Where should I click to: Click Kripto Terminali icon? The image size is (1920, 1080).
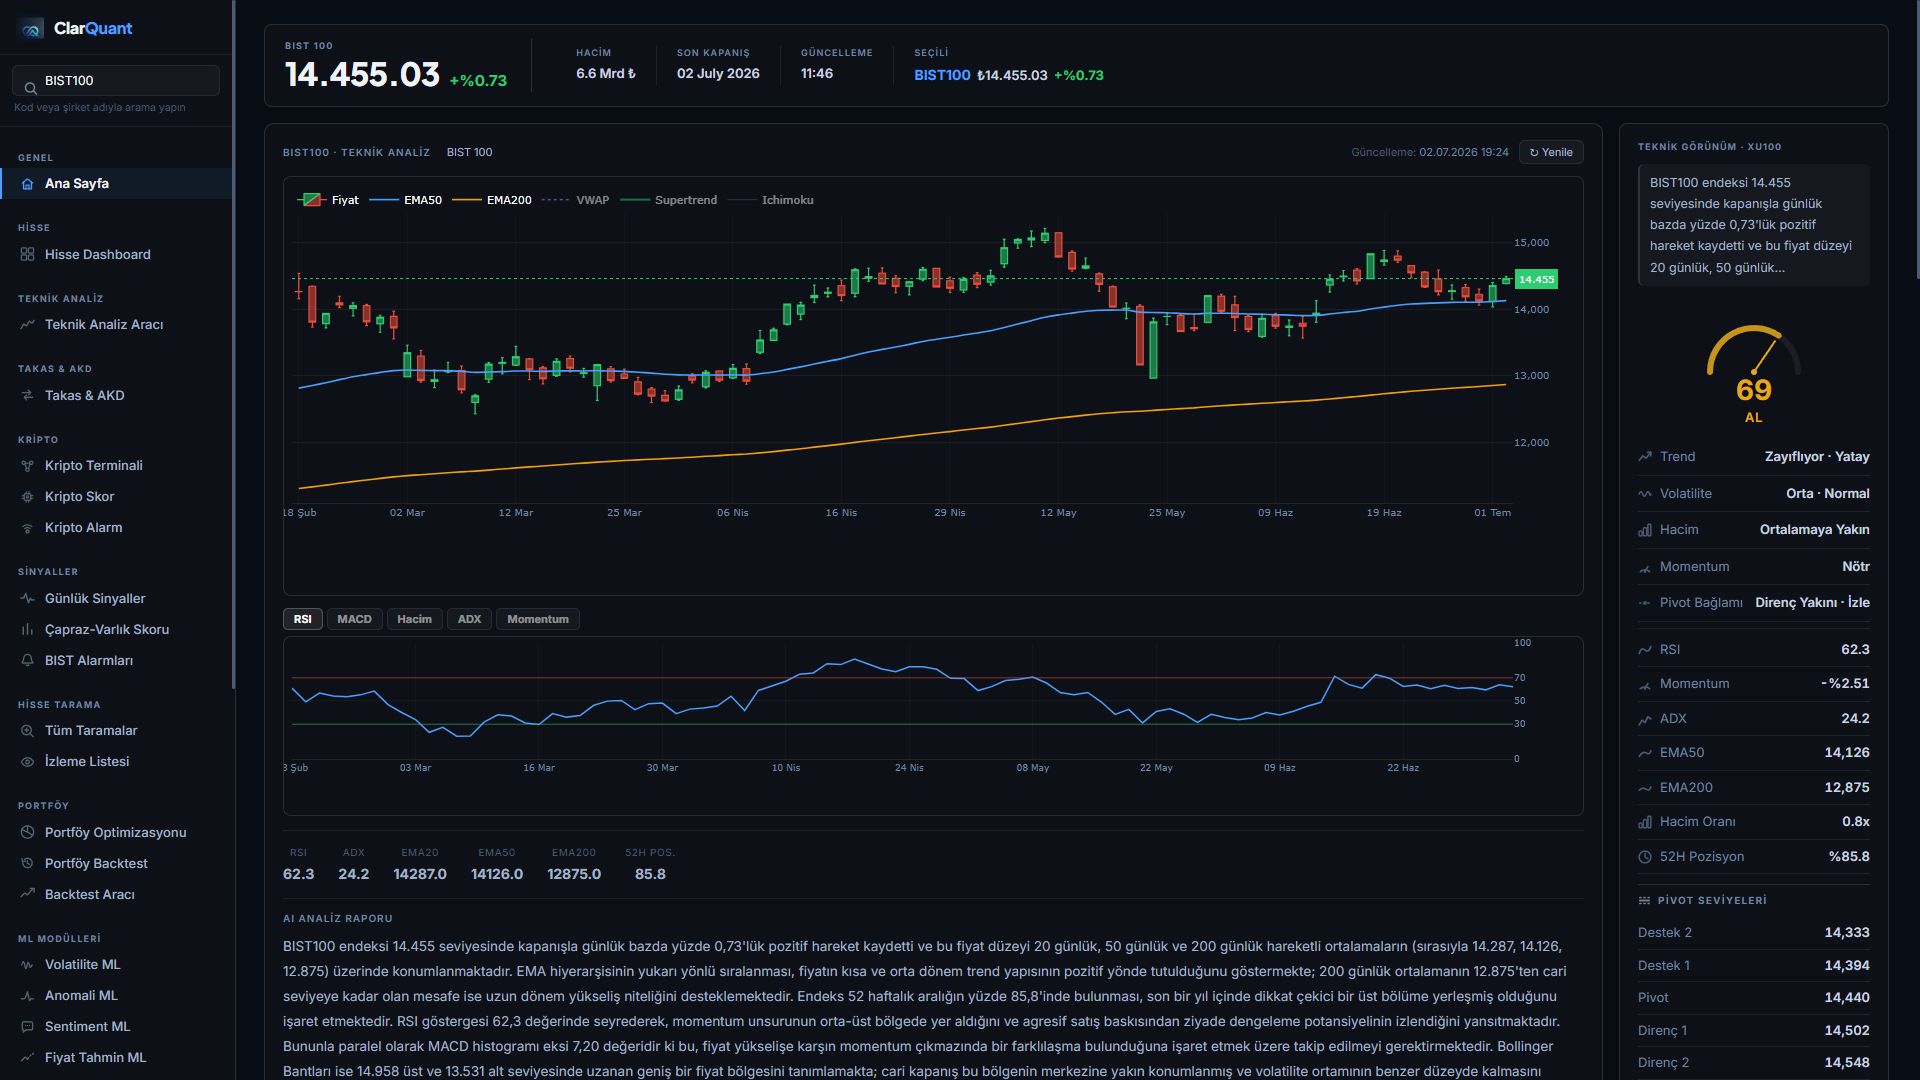click(x=27, y=466)
